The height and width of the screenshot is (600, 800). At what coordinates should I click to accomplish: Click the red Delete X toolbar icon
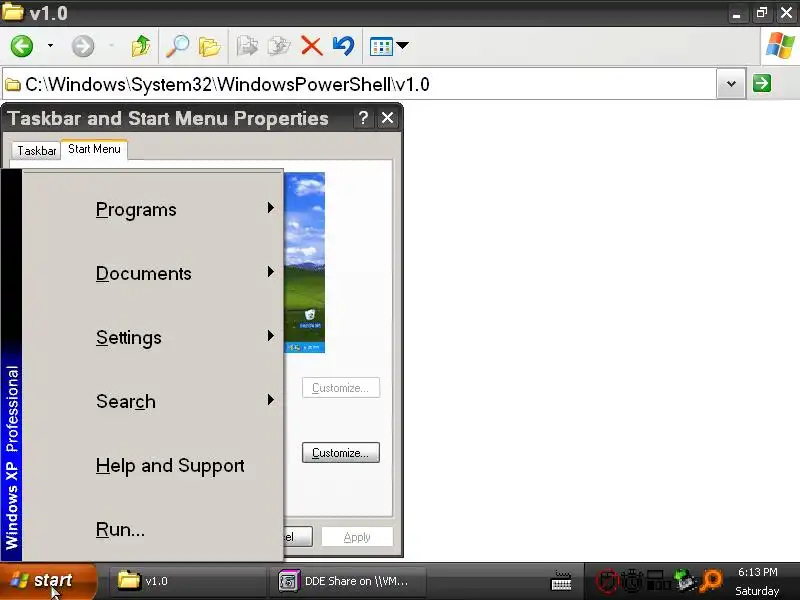311,46
